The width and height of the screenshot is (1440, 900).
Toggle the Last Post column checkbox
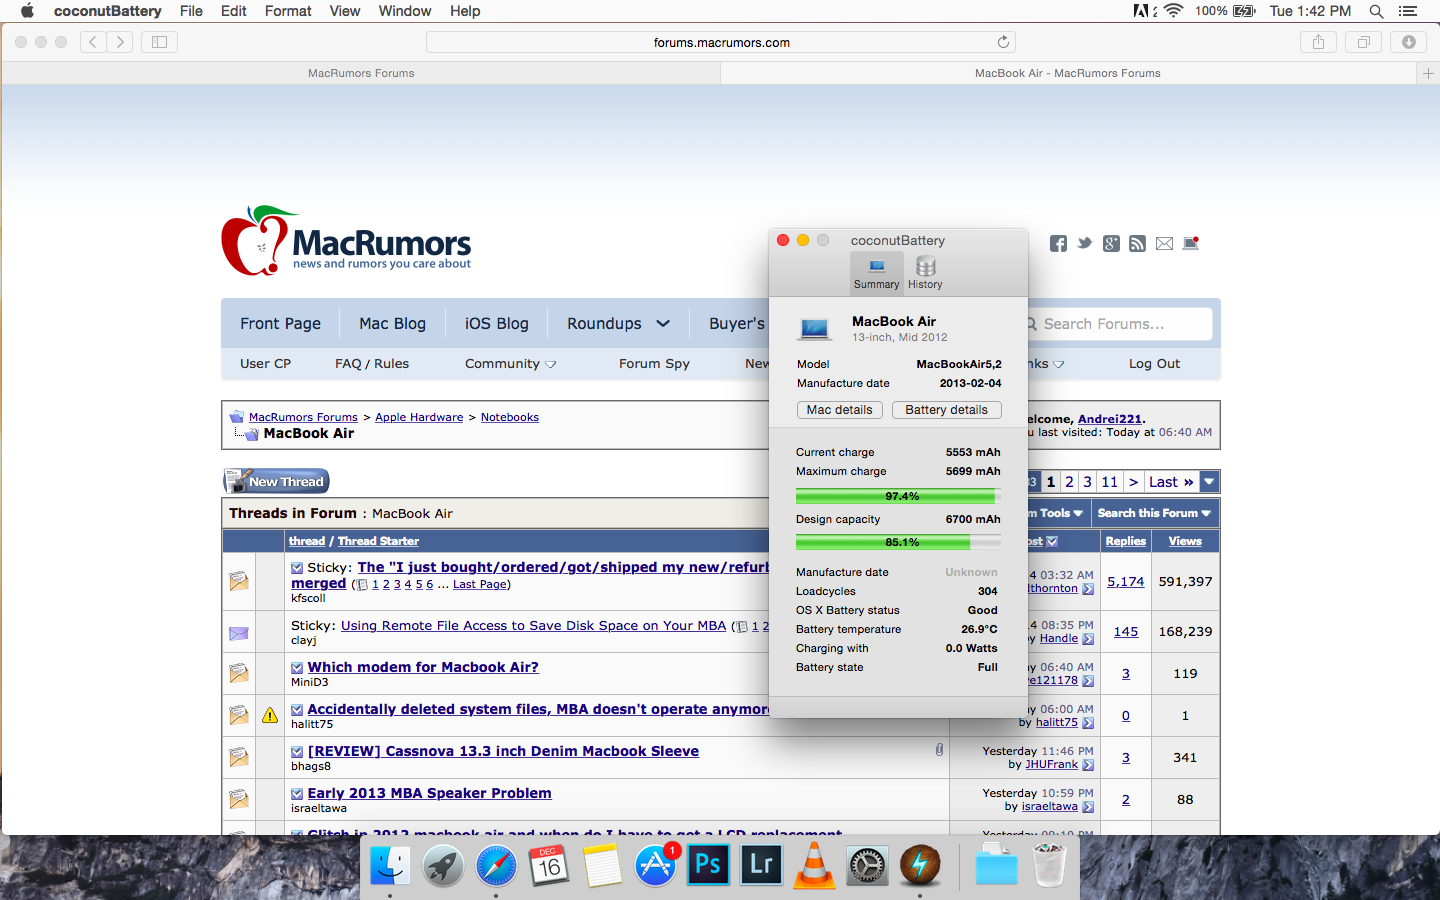point(1051,541)
